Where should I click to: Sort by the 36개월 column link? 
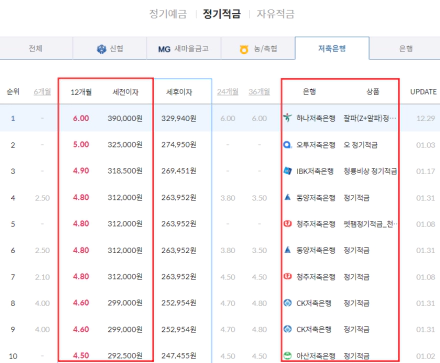pyautogui.click(x=259, y=92)
